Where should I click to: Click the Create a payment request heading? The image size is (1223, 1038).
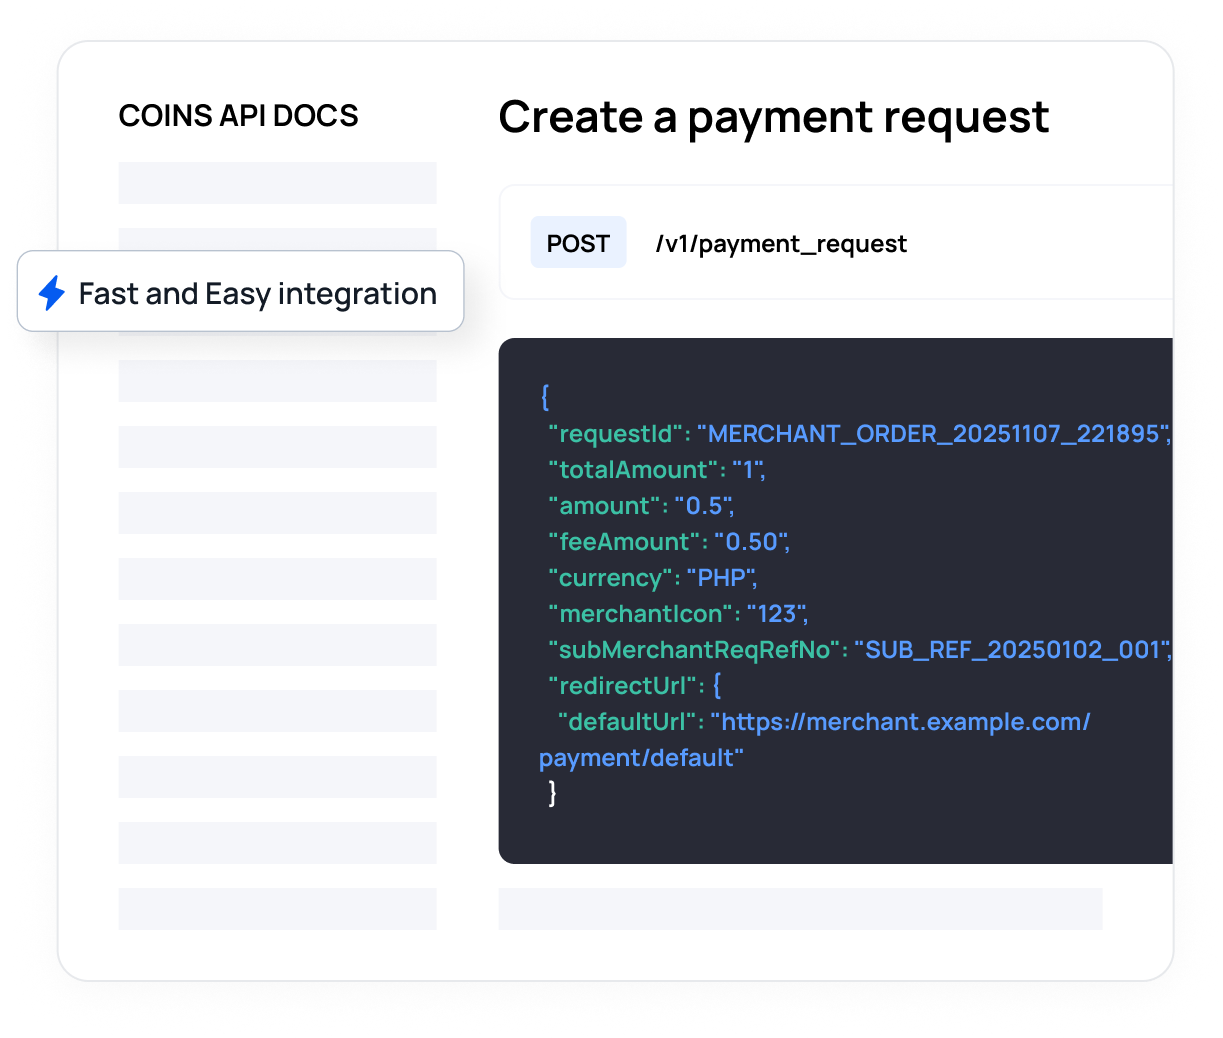[773, 118]
